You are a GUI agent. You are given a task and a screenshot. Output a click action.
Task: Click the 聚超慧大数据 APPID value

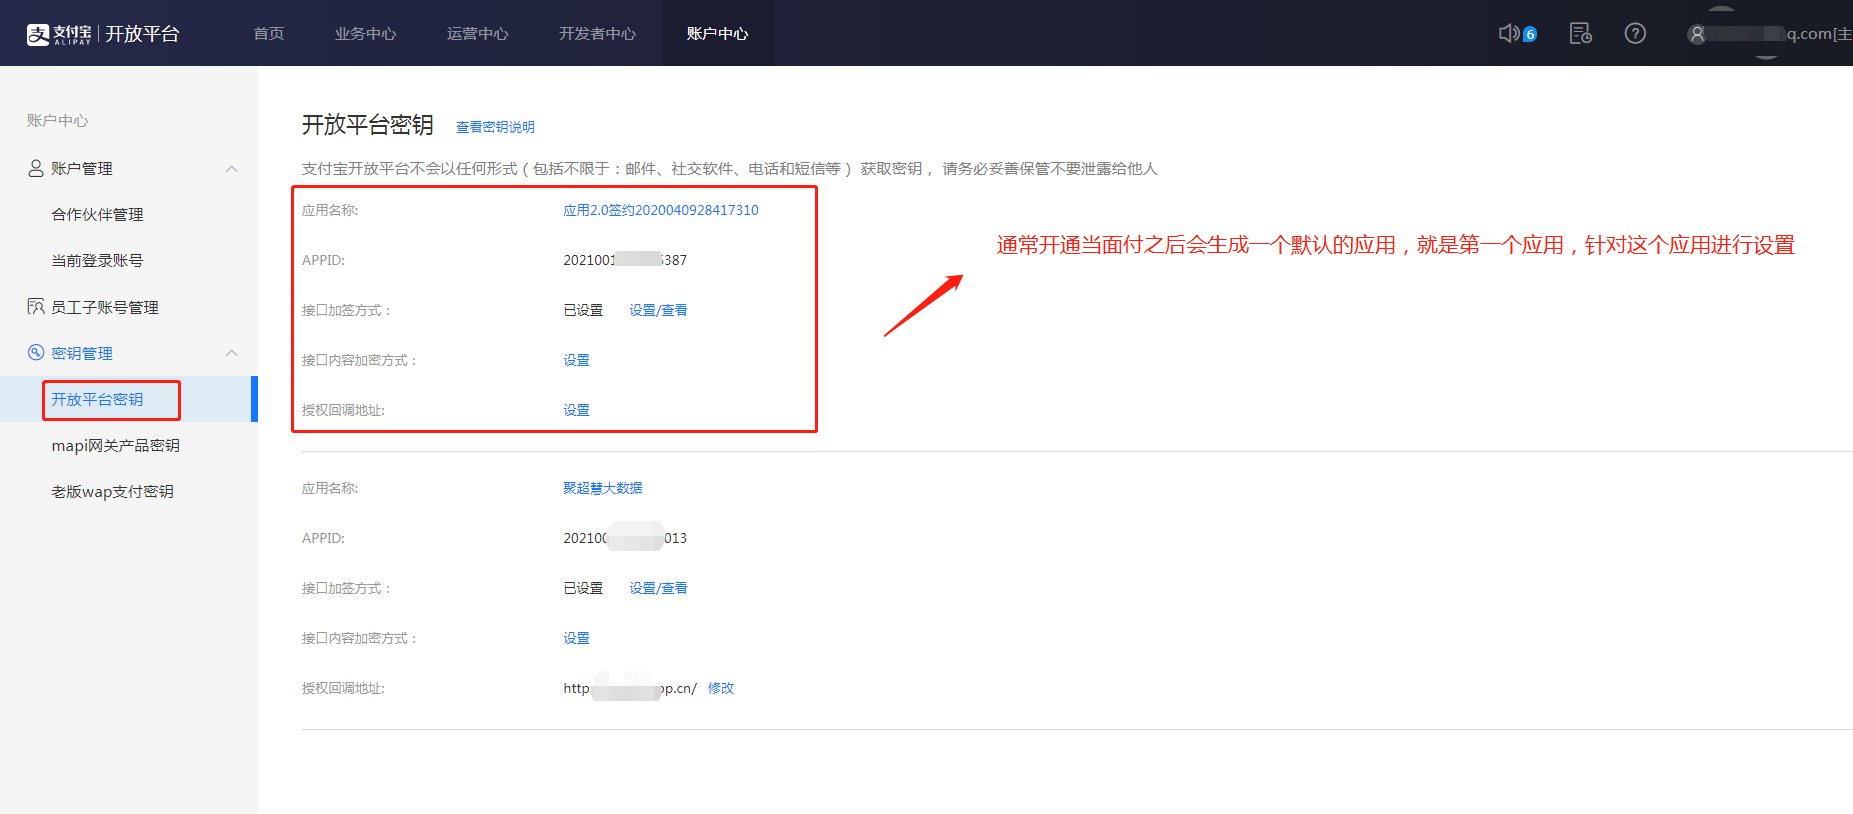coord(625,538)
